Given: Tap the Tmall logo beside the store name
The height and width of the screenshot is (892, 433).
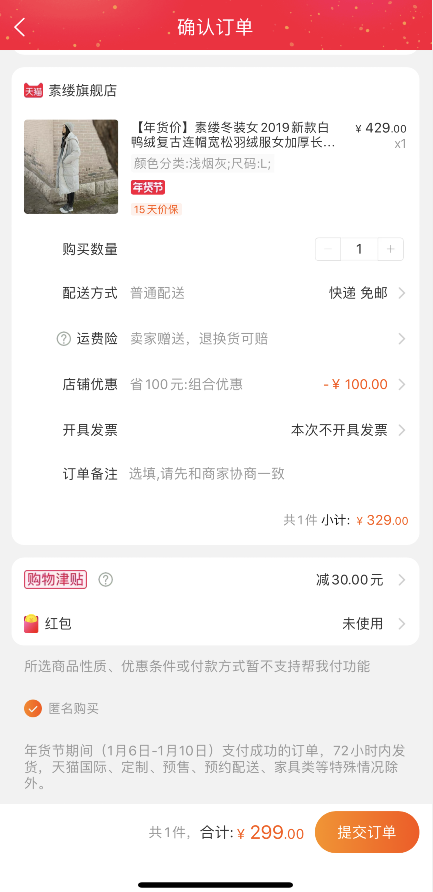Looking at the screenshot, I should coord(33,90).
